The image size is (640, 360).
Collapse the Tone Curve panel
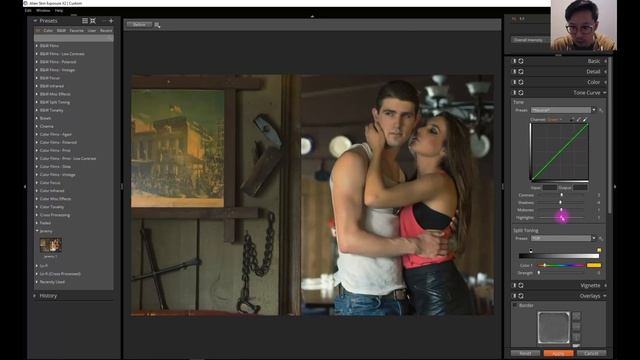tap(605, 93)
